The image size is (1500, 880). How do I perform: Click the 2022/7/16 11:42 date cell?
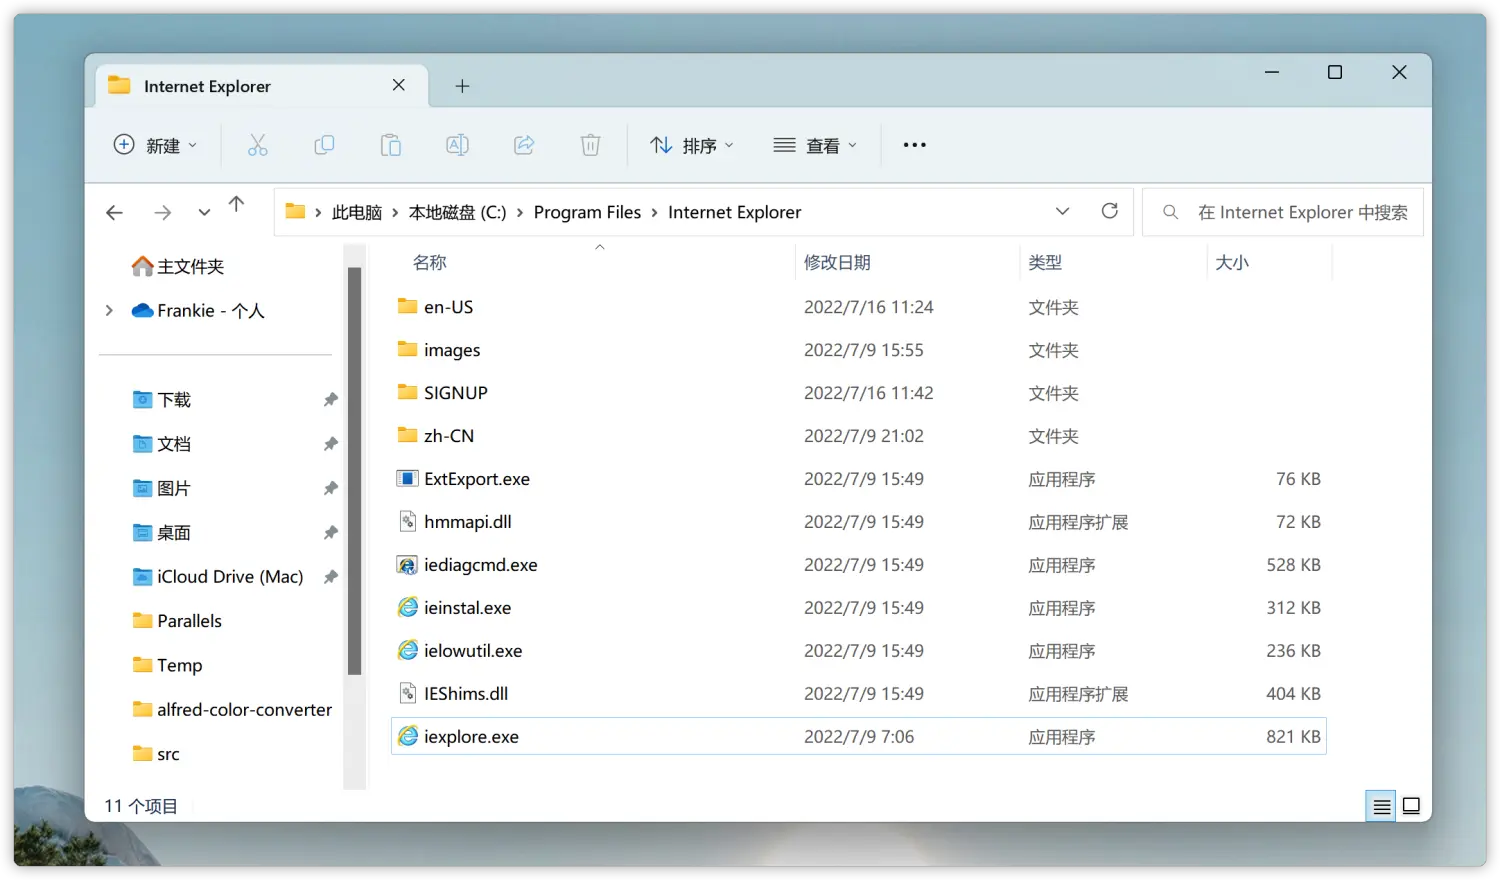[x=868, y=393]
